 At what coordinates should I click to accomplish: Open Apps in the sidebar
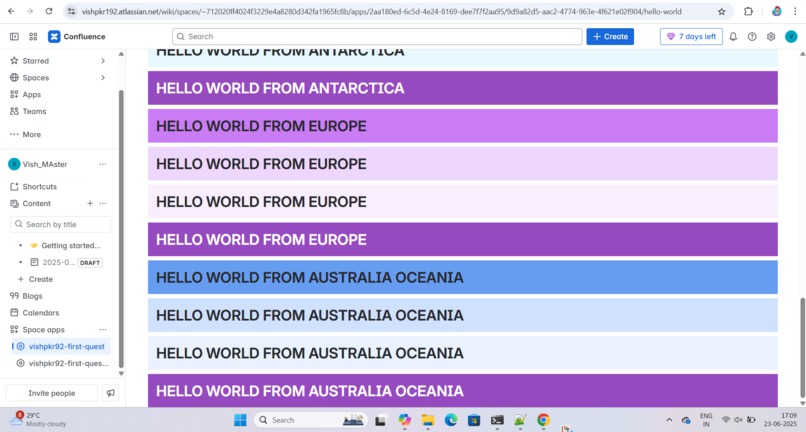click(31, 95)
